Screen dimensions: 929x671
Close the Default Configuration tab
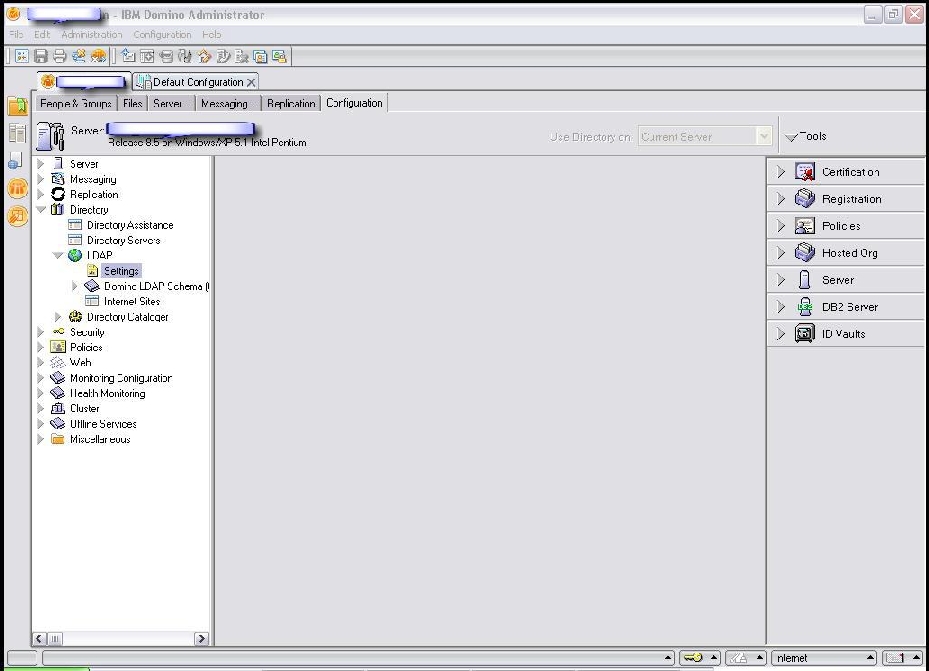251,82
